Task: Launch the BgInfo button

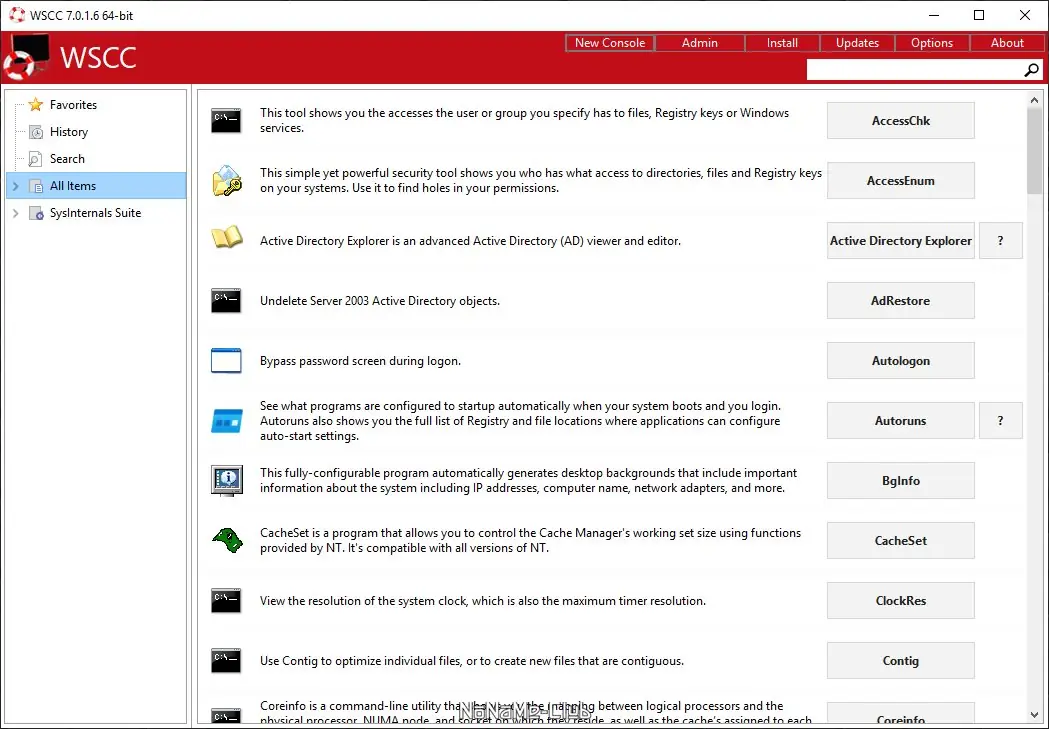Action: coord(900,480)
